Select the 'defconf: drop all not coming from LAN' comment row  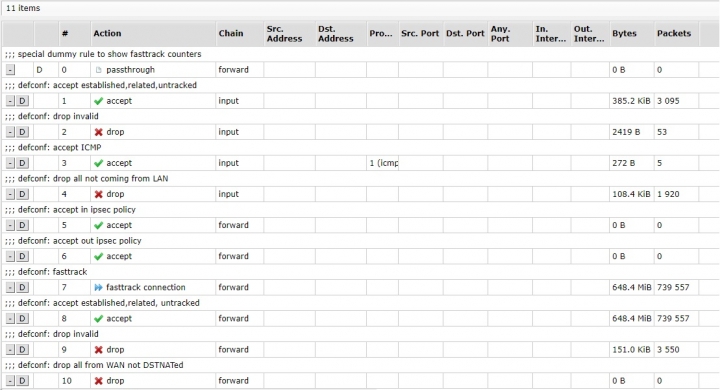tap(360, 179)
